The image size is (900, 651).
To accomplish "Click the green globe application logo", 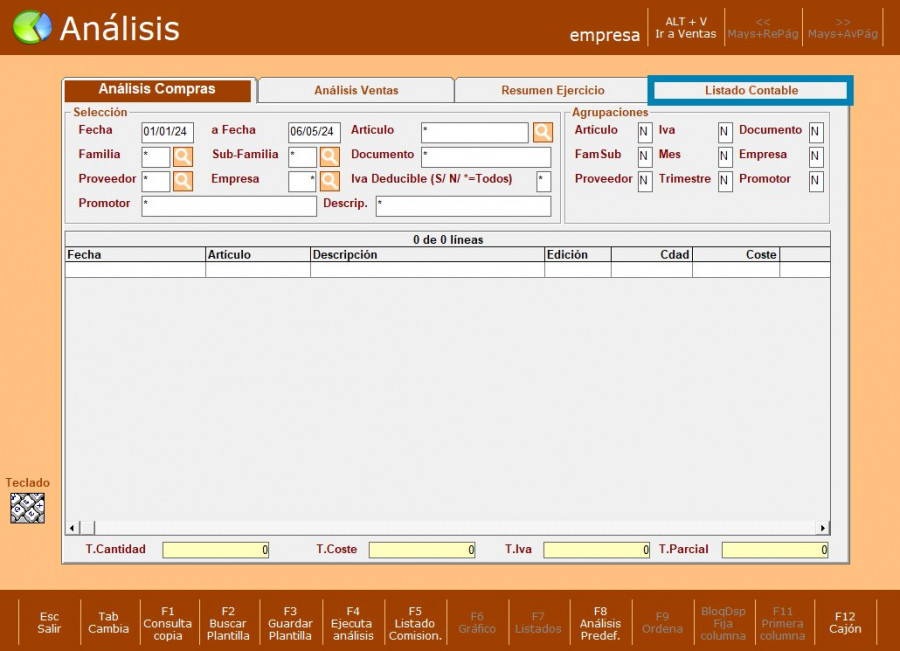I will [x=32, y=28].
